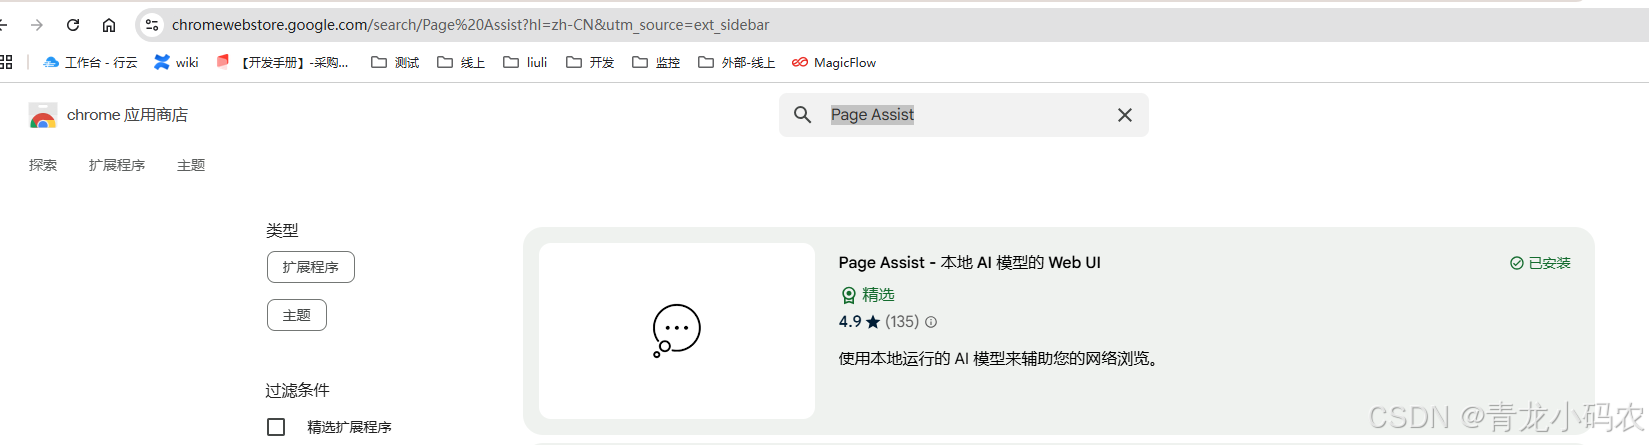Click the 精选扩展程序 filter label
The width and height of the screenshot is (1649, 445).
coord(349,427)
